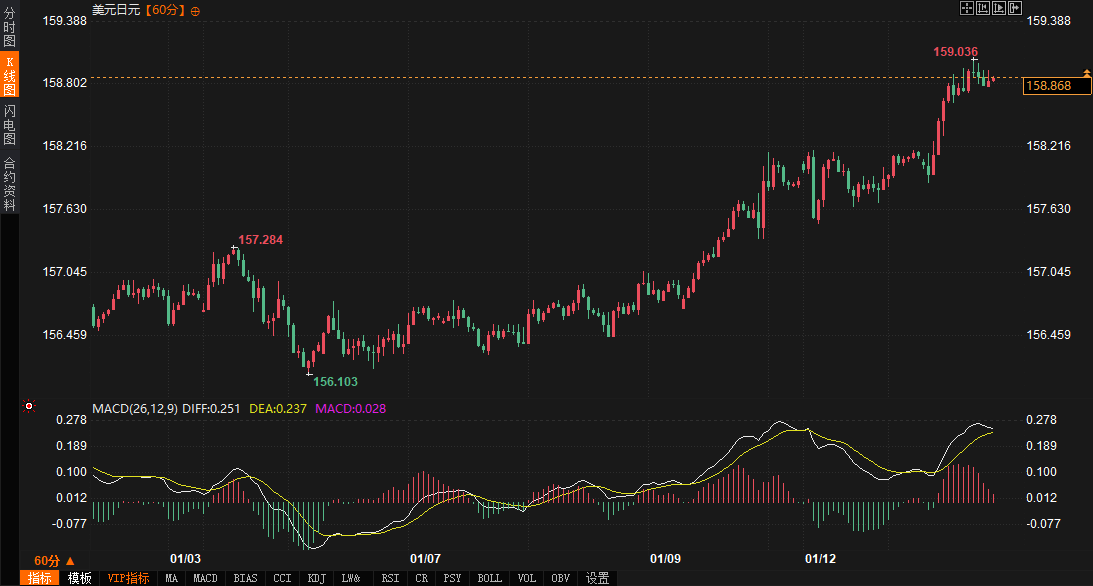1093x586 pixels.
Task: Click the jump-to-start axis icon at top right
Action: tap(982, 8)
